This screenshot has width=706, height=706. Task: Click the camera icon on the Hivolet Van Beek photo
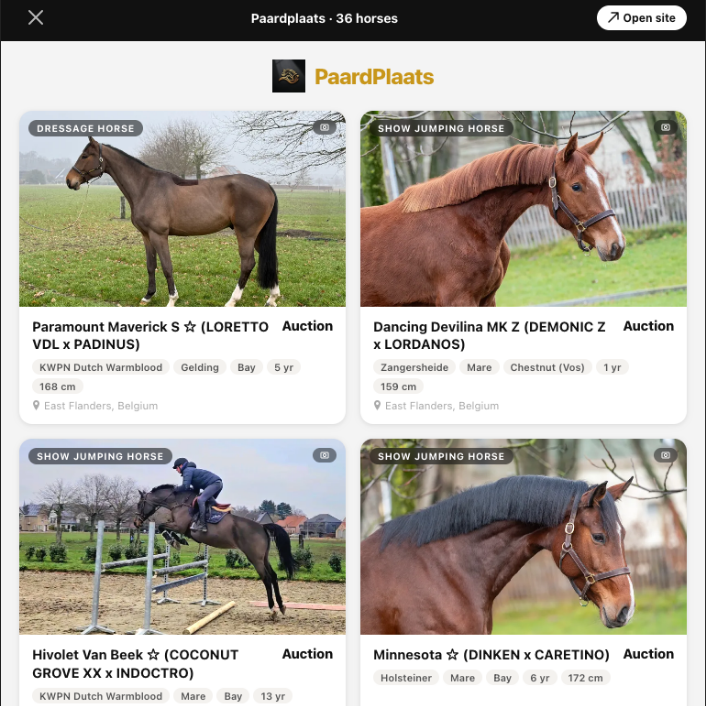coord(325,456)
